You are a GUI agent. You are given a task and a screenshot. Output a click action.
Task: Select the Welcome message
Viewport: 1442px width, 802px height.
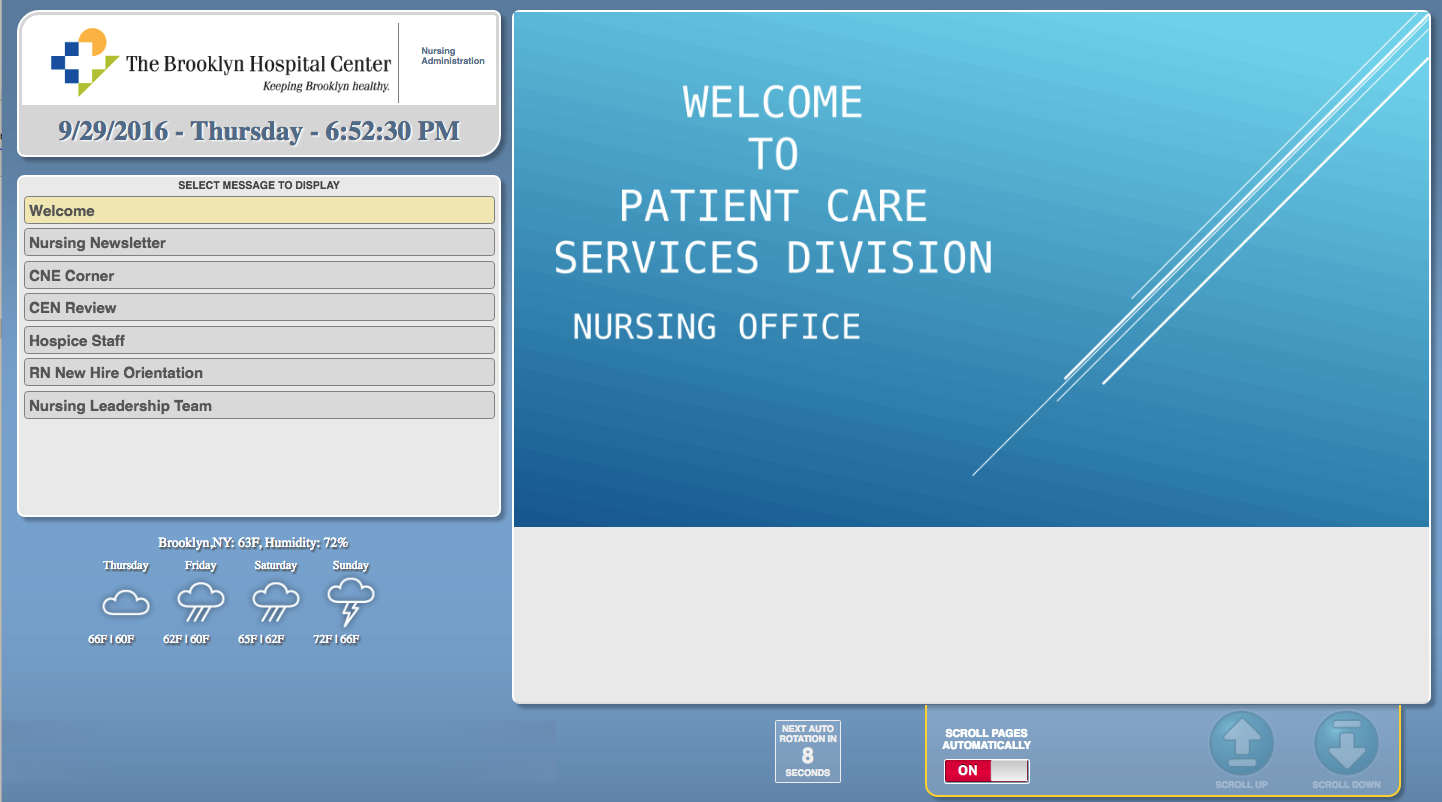click(259, 210)
